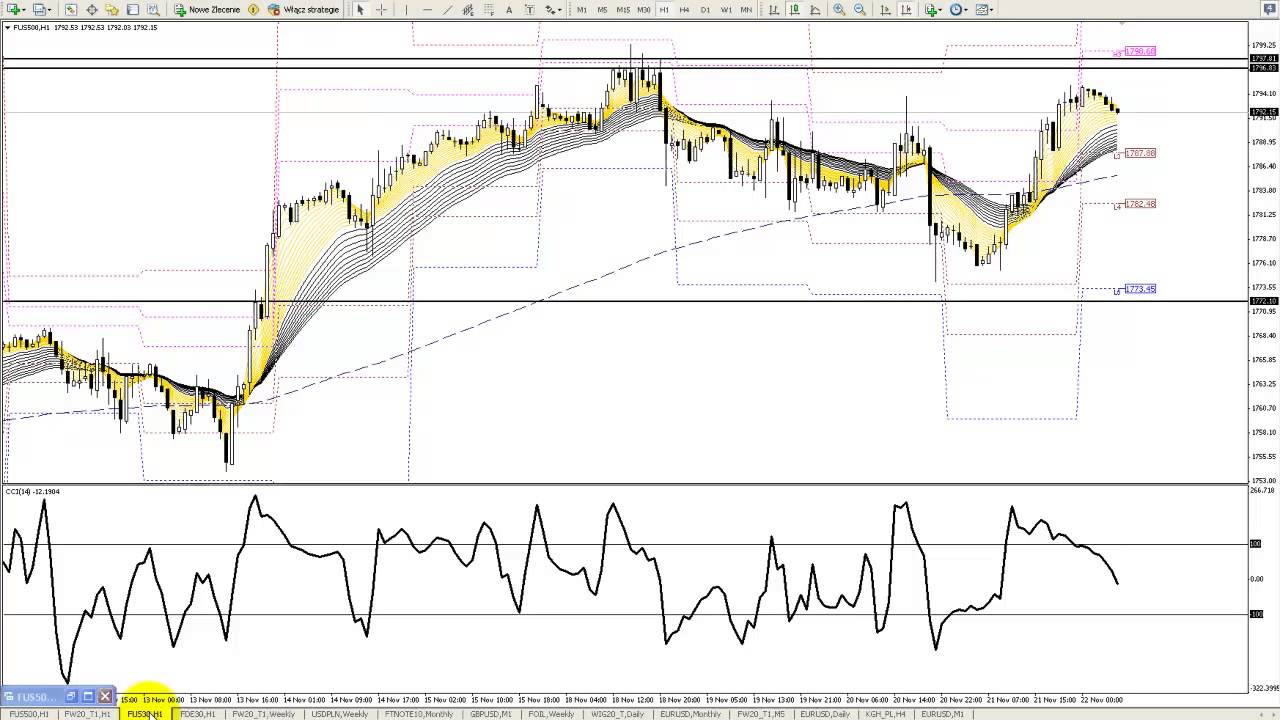Set timeframe to M30

tap(644, 9)
